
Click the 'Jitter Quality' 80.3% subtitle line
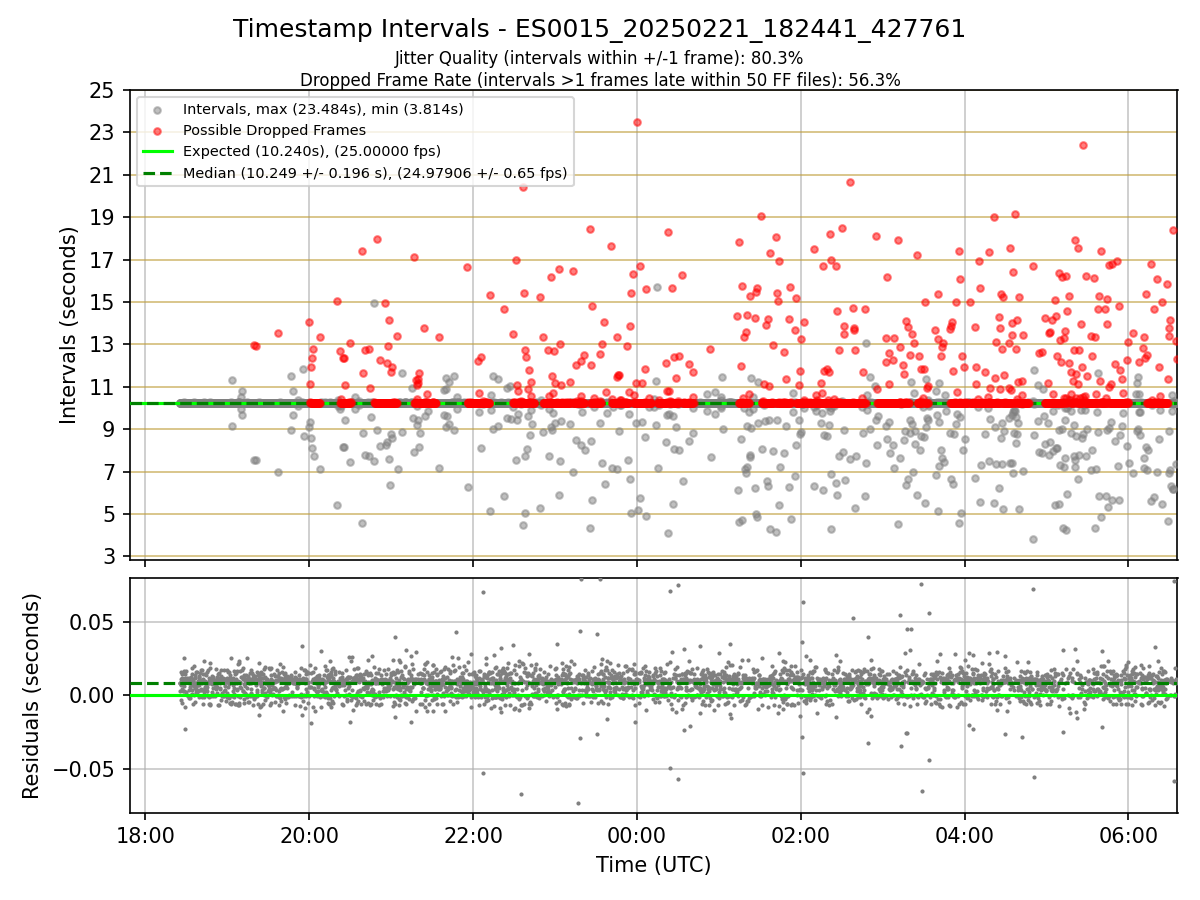point(599,58)
